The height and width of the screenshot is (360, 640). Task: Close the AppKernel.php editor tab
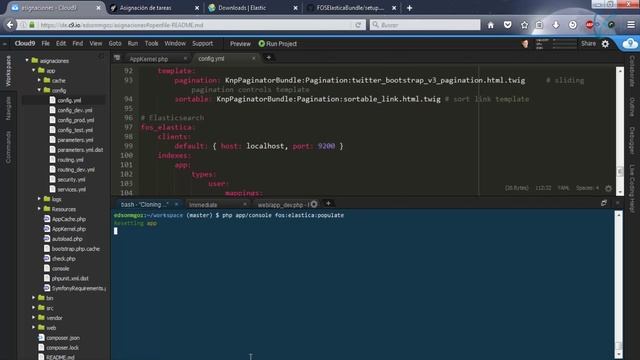click(185, 58)
